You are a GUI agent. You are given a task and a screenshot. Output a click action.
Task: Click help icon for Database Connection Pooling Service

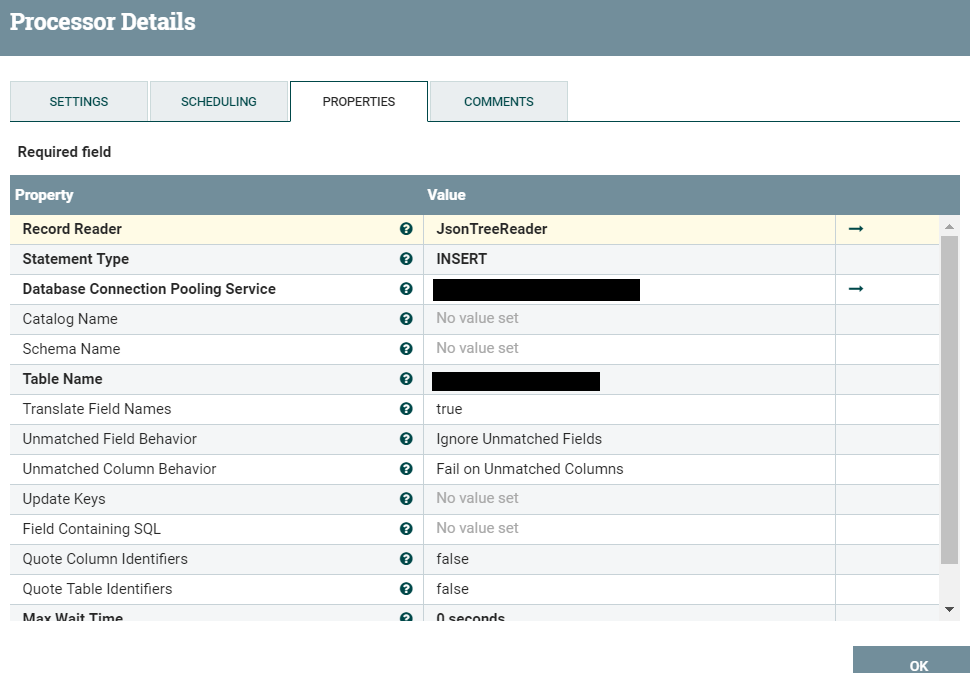pos(406,289)
